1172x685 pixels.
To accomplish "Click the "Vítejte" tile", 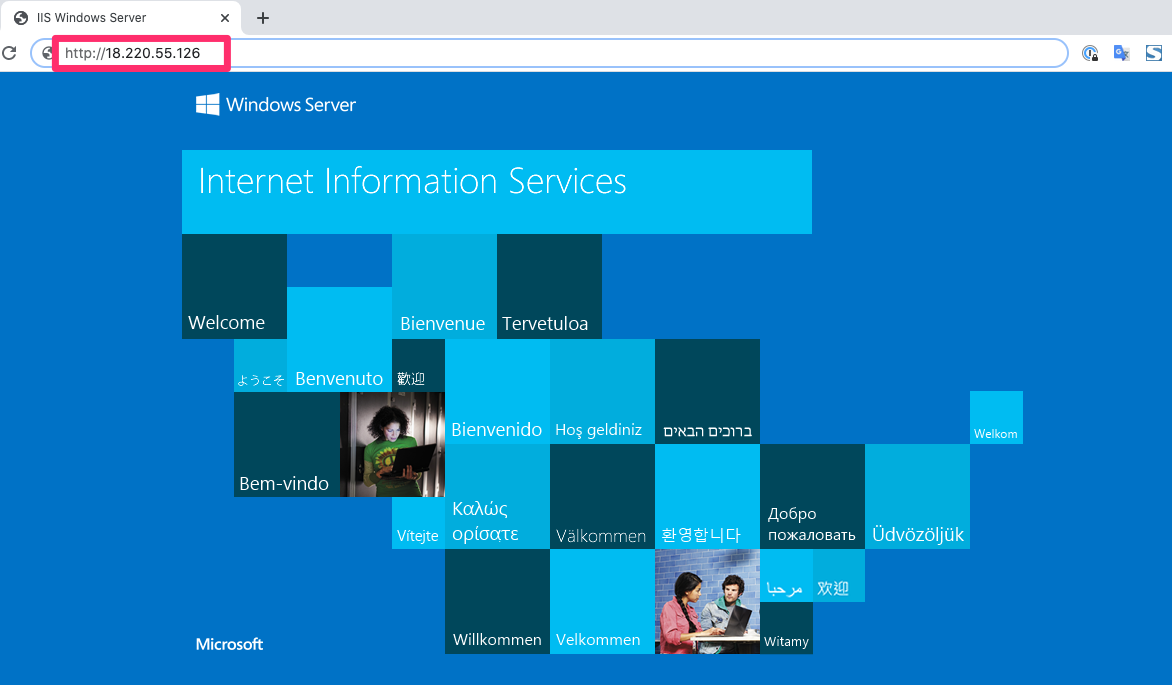I will coord(419,523).
